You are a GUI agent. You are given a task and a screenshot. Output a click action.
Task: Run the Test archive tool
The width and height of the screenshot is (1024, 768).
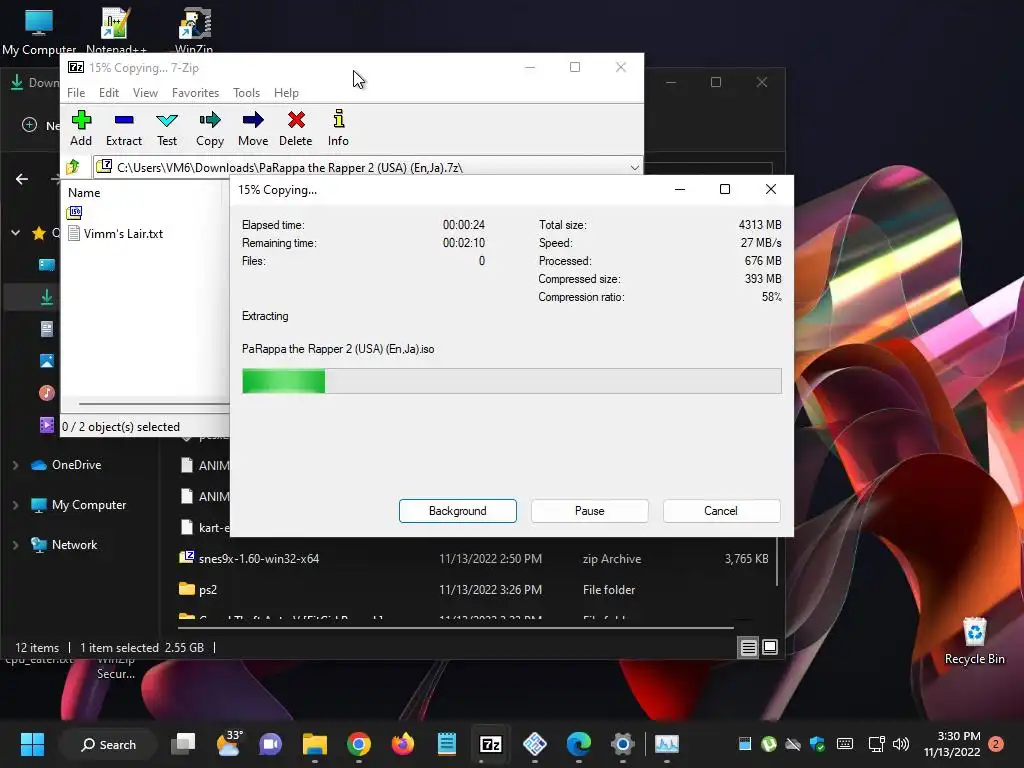point(167,128)
